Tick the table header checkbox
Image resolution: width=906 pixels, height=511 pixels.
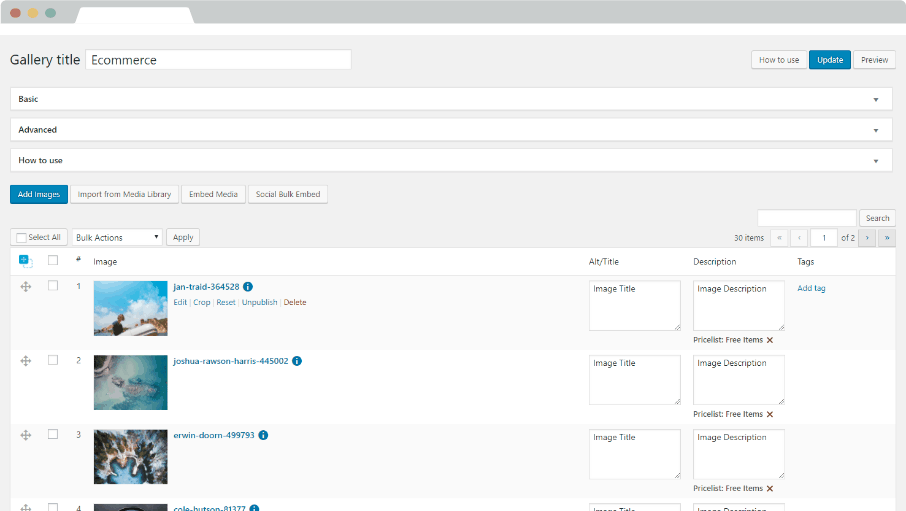pyautogui.click(x=53, y=260)
